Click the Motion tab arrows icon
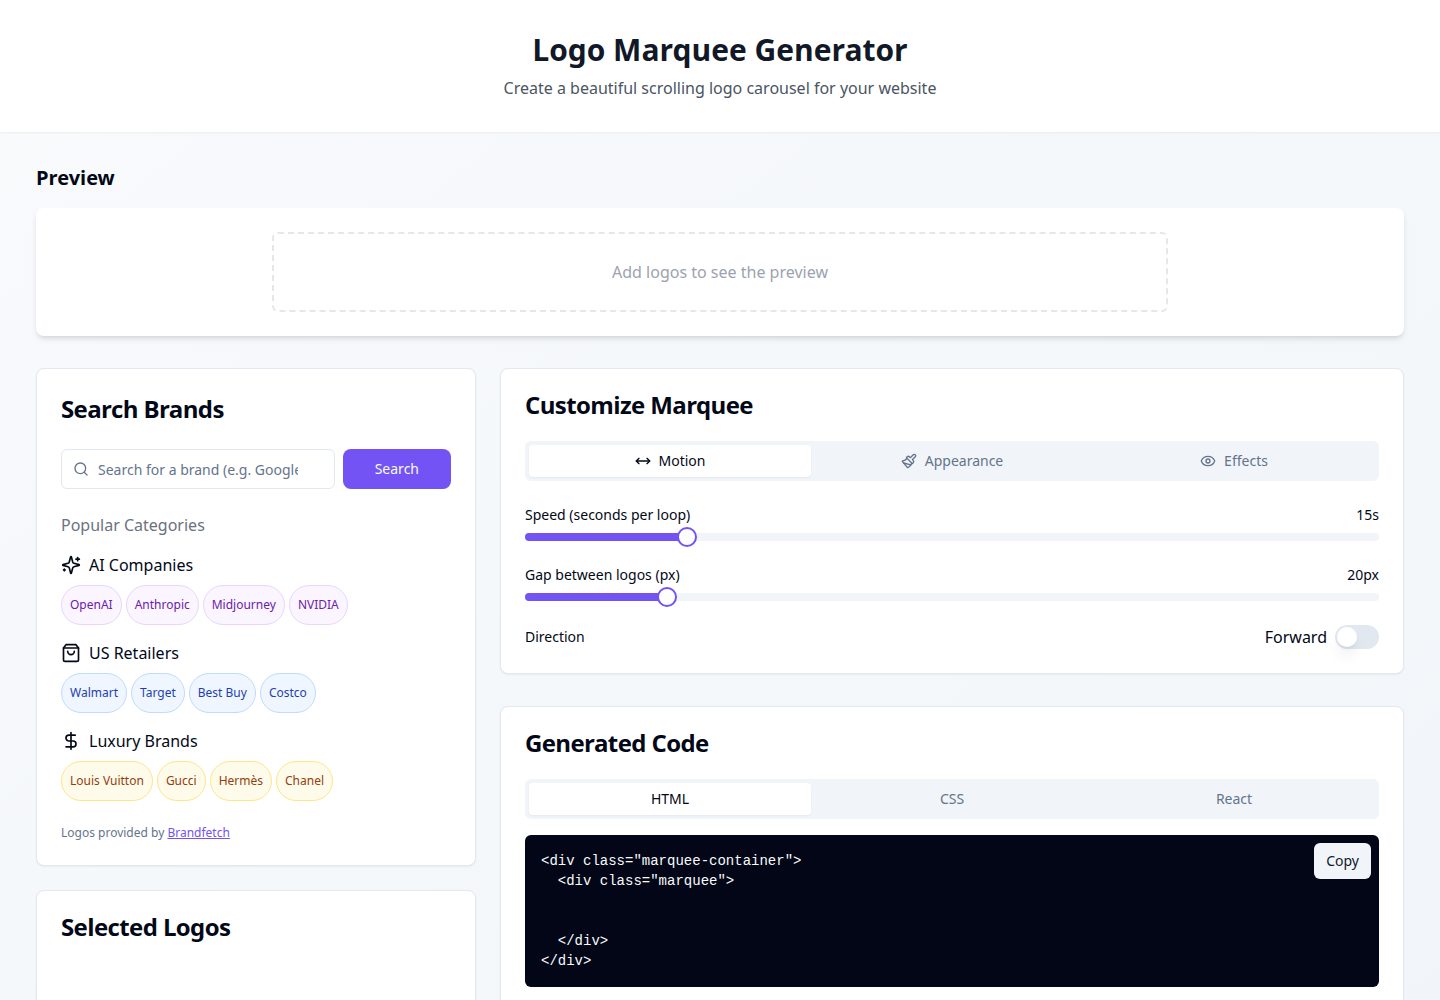The image size is (1440, 1000). point(643,461)
